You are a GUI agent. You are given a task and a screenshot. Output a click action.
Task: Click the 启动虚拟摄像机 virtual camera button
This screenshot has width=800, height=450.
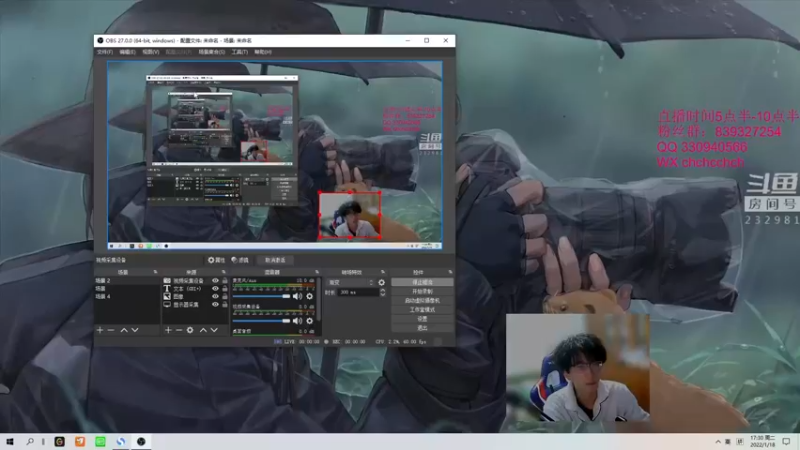tap(422, 301)
